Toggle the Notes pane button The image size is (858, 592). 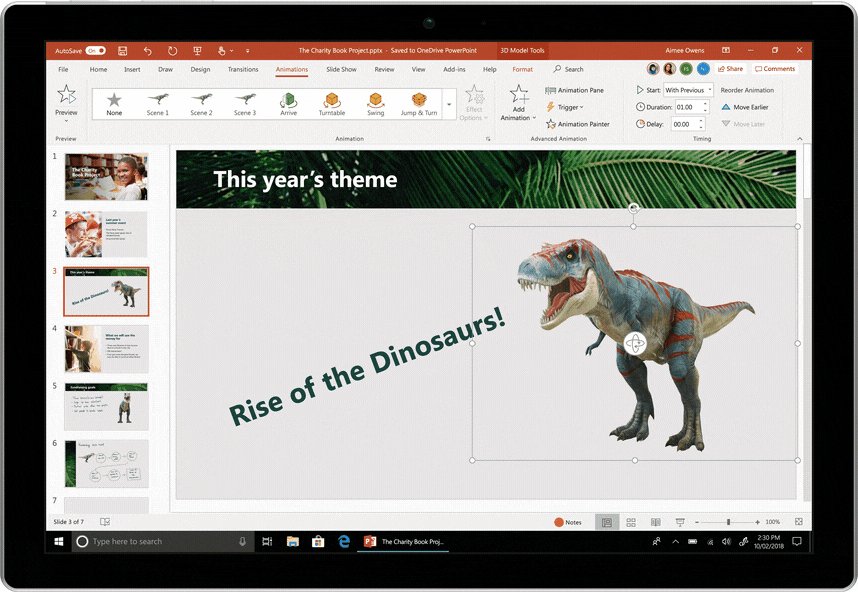pos(568,522)
